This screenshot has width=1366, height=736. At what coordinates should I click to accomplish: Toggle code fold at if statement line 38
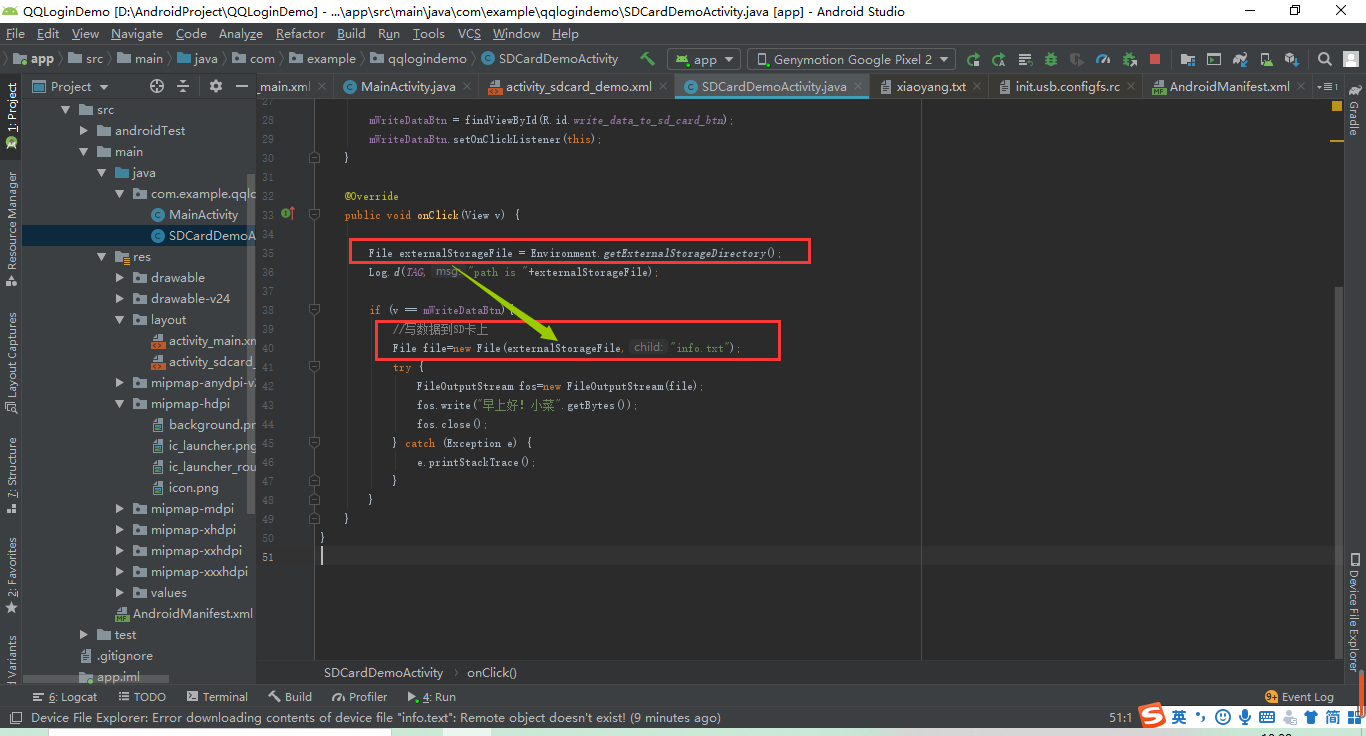(x=314, y=309)
